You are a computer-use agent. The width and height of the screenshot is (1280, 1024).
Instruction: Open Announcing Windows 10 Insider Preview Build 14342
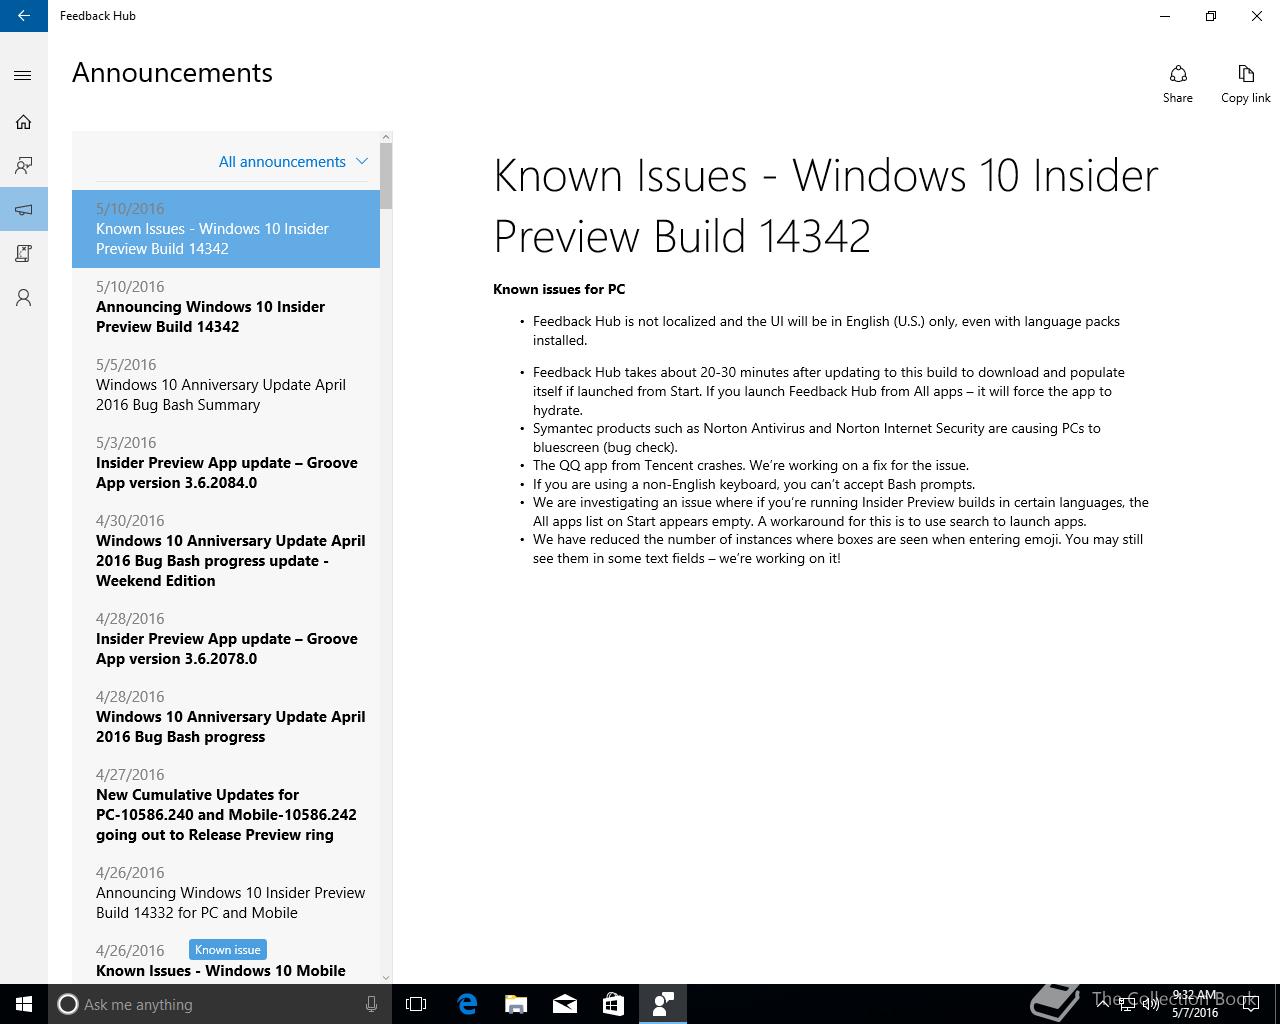tap(226, 307)
